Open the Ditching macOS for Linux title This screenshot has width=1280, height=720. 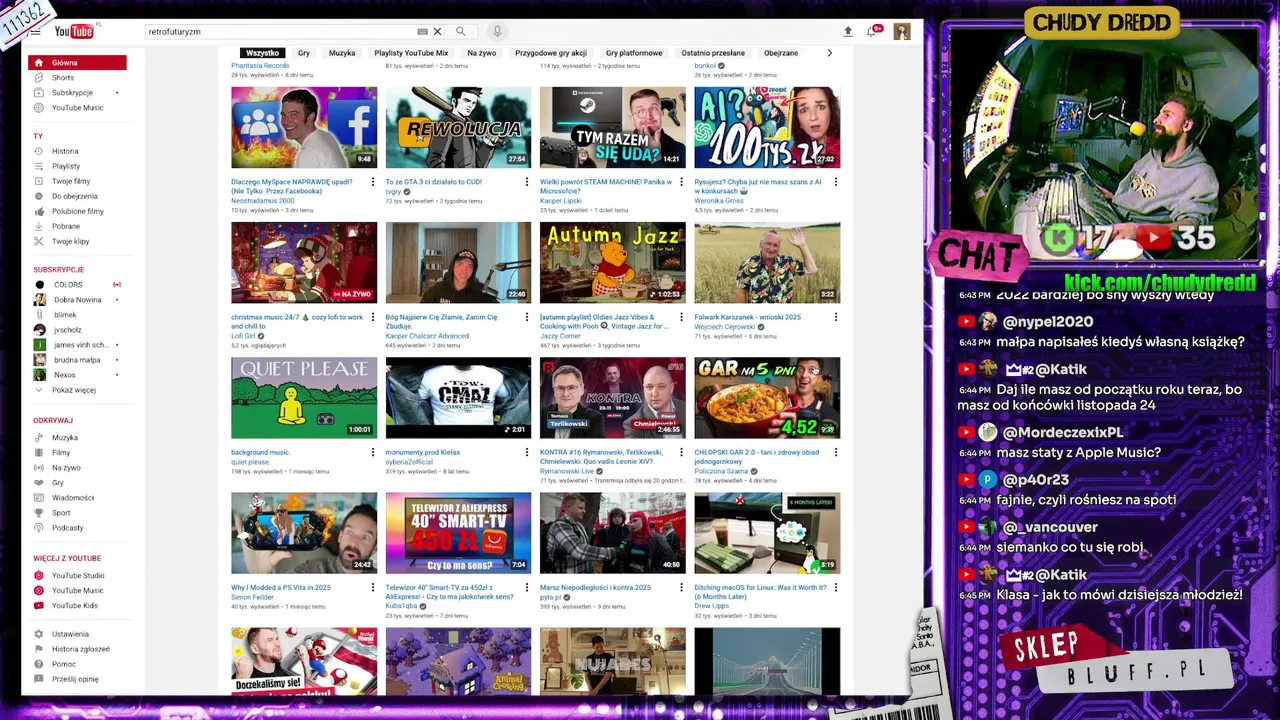click(x=761, y=592)
